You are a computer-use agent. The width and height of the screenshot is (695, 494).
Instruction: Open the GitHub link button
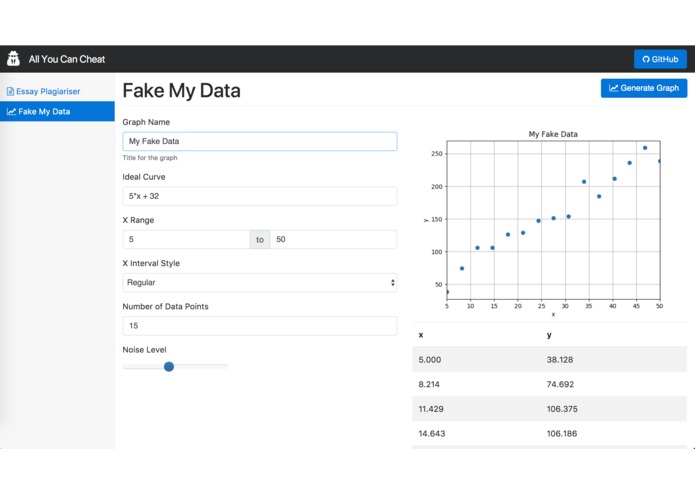[x=660, y=59]
